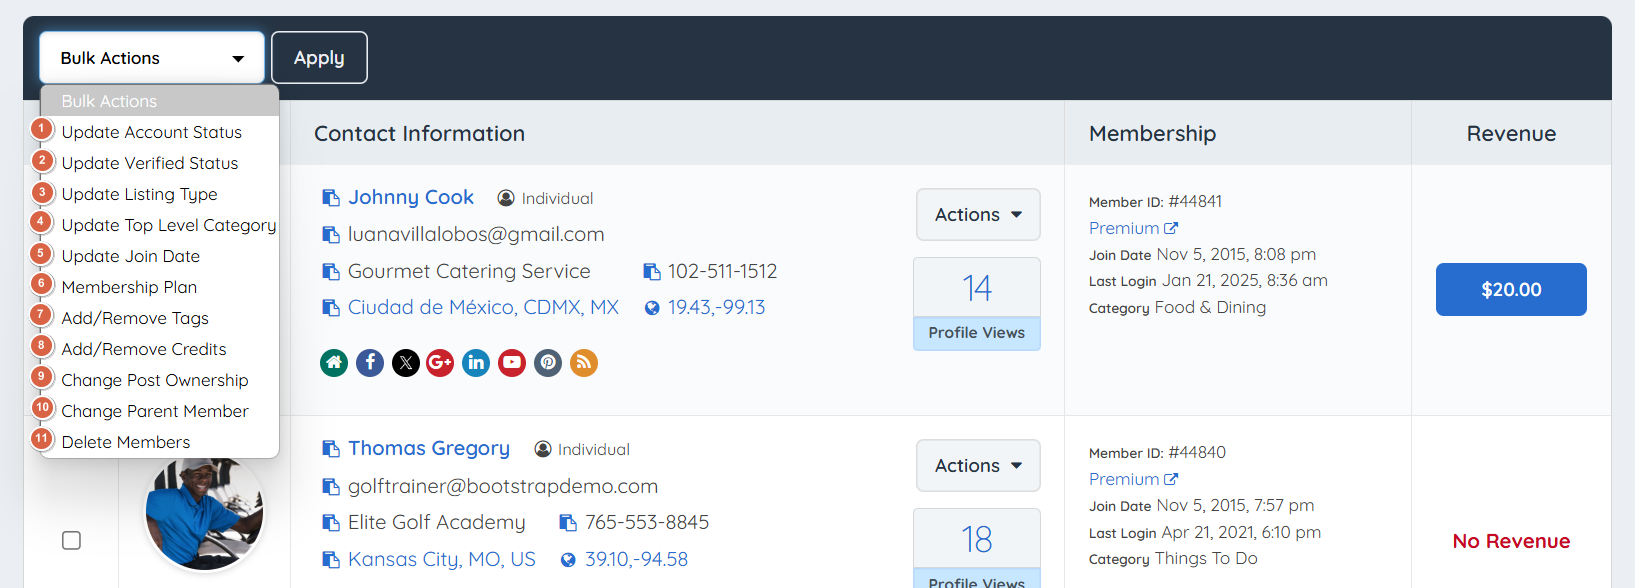Click luanavillalobos@gmail.com email text

(x=476, y=234)
